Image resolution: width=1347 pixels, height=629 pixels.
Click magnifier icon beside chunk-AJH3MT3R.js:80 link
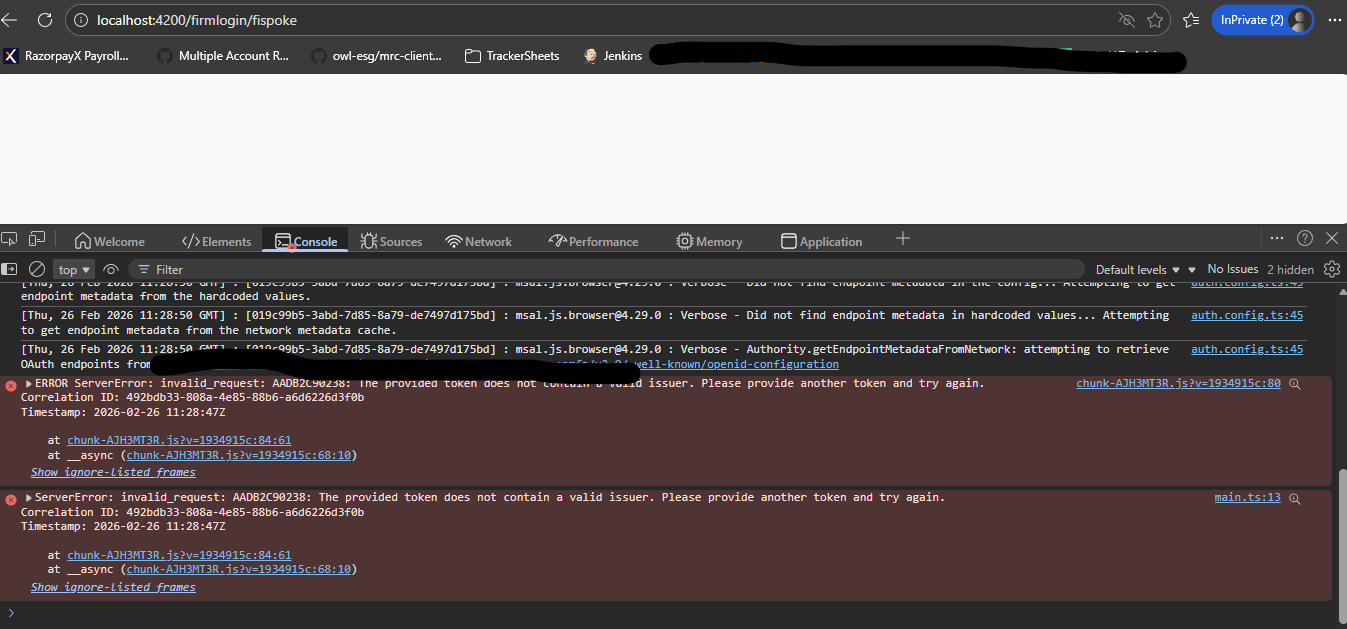coord(1295,384)
